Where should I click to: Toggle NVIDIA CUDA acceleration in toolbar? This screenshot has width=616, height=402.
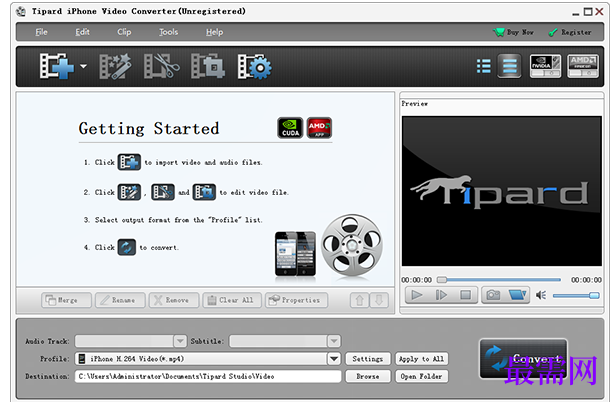[x=545, y=66]
